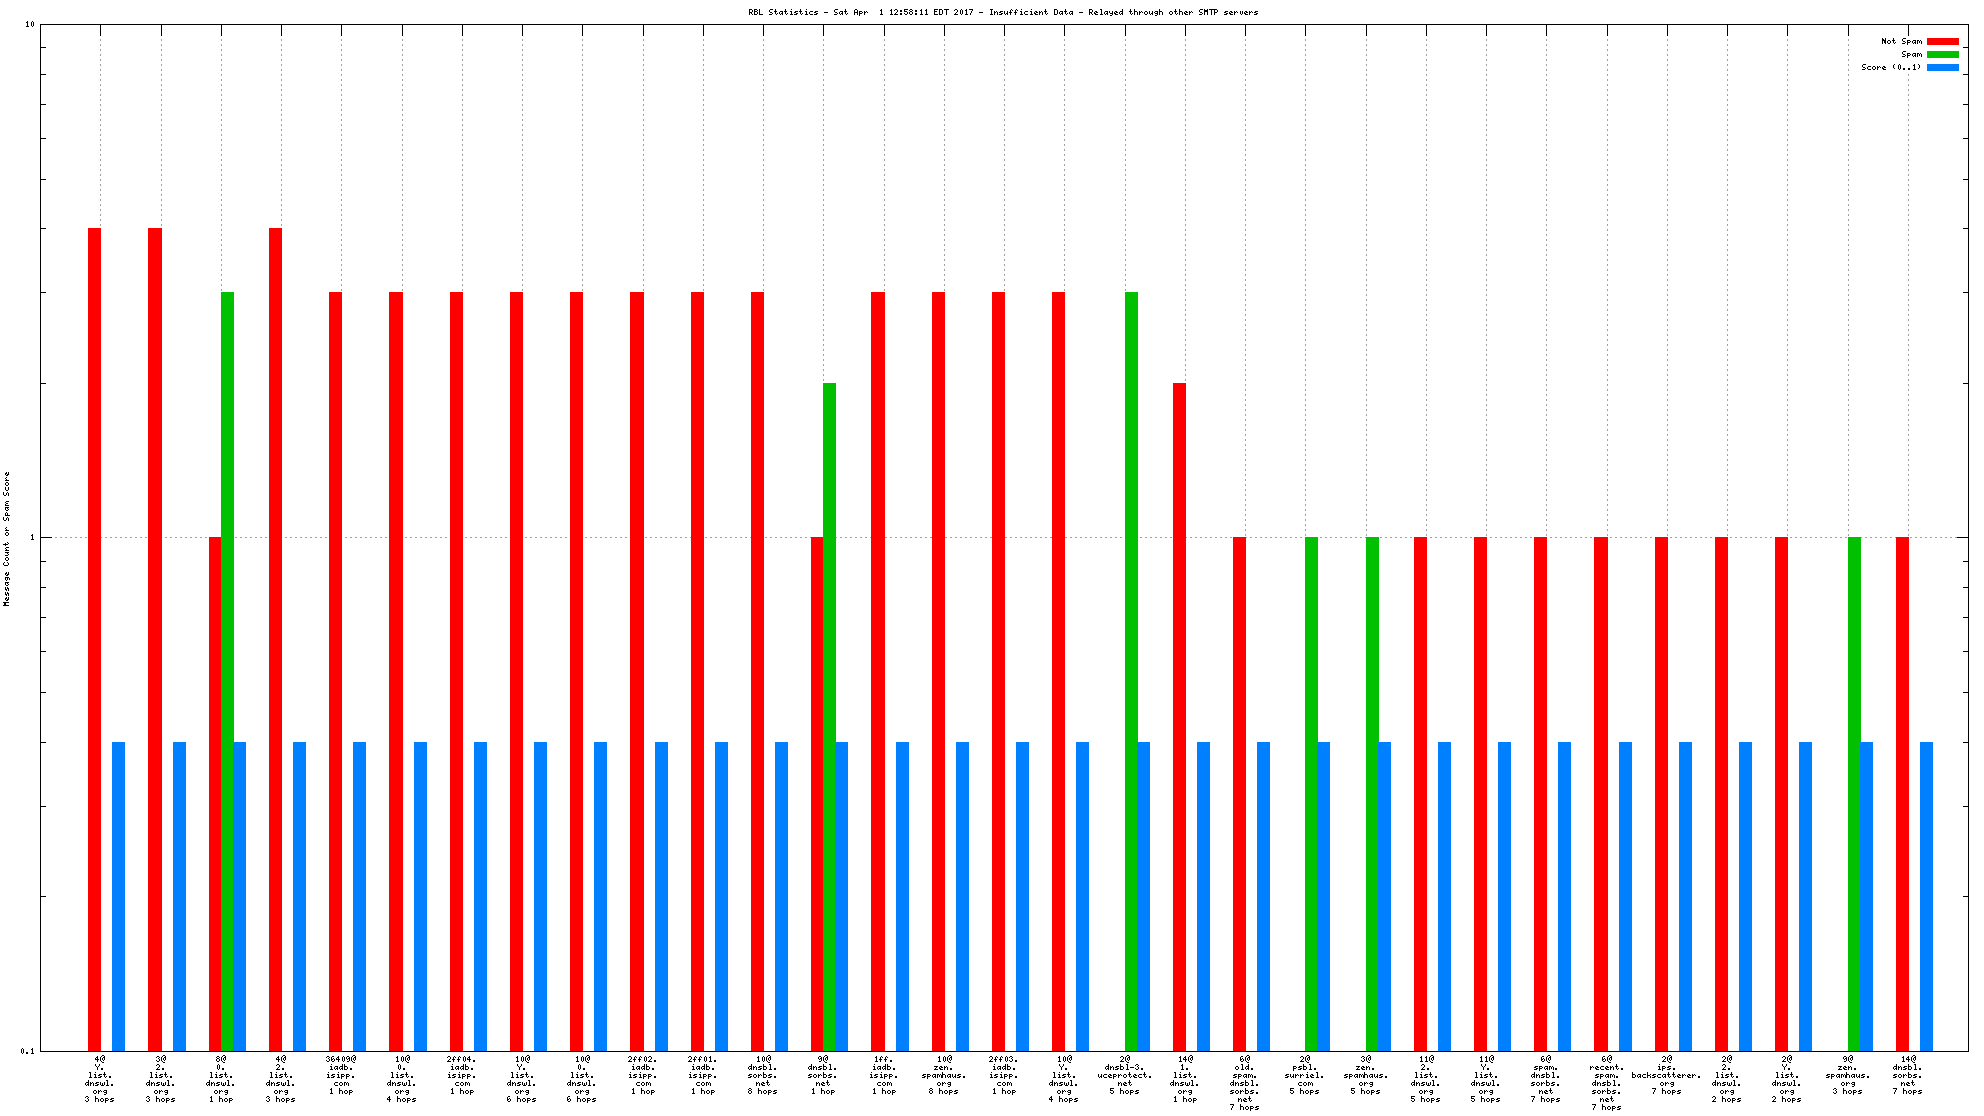
Task: Click the 1ff.iadb.isipp.com x-axis label
Action: click(x=884, y=1075)
